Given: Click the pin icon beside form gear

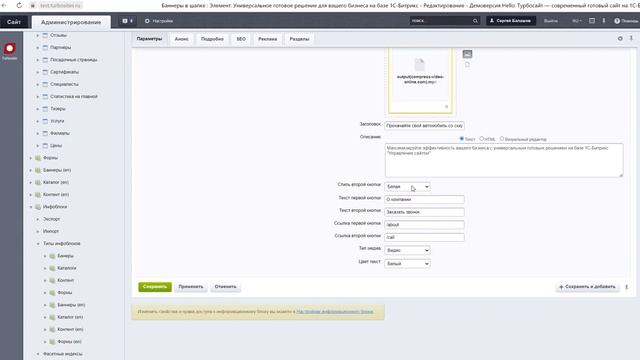Looking at the screenshot, I should pyautogui.click(x=631, y=38).
